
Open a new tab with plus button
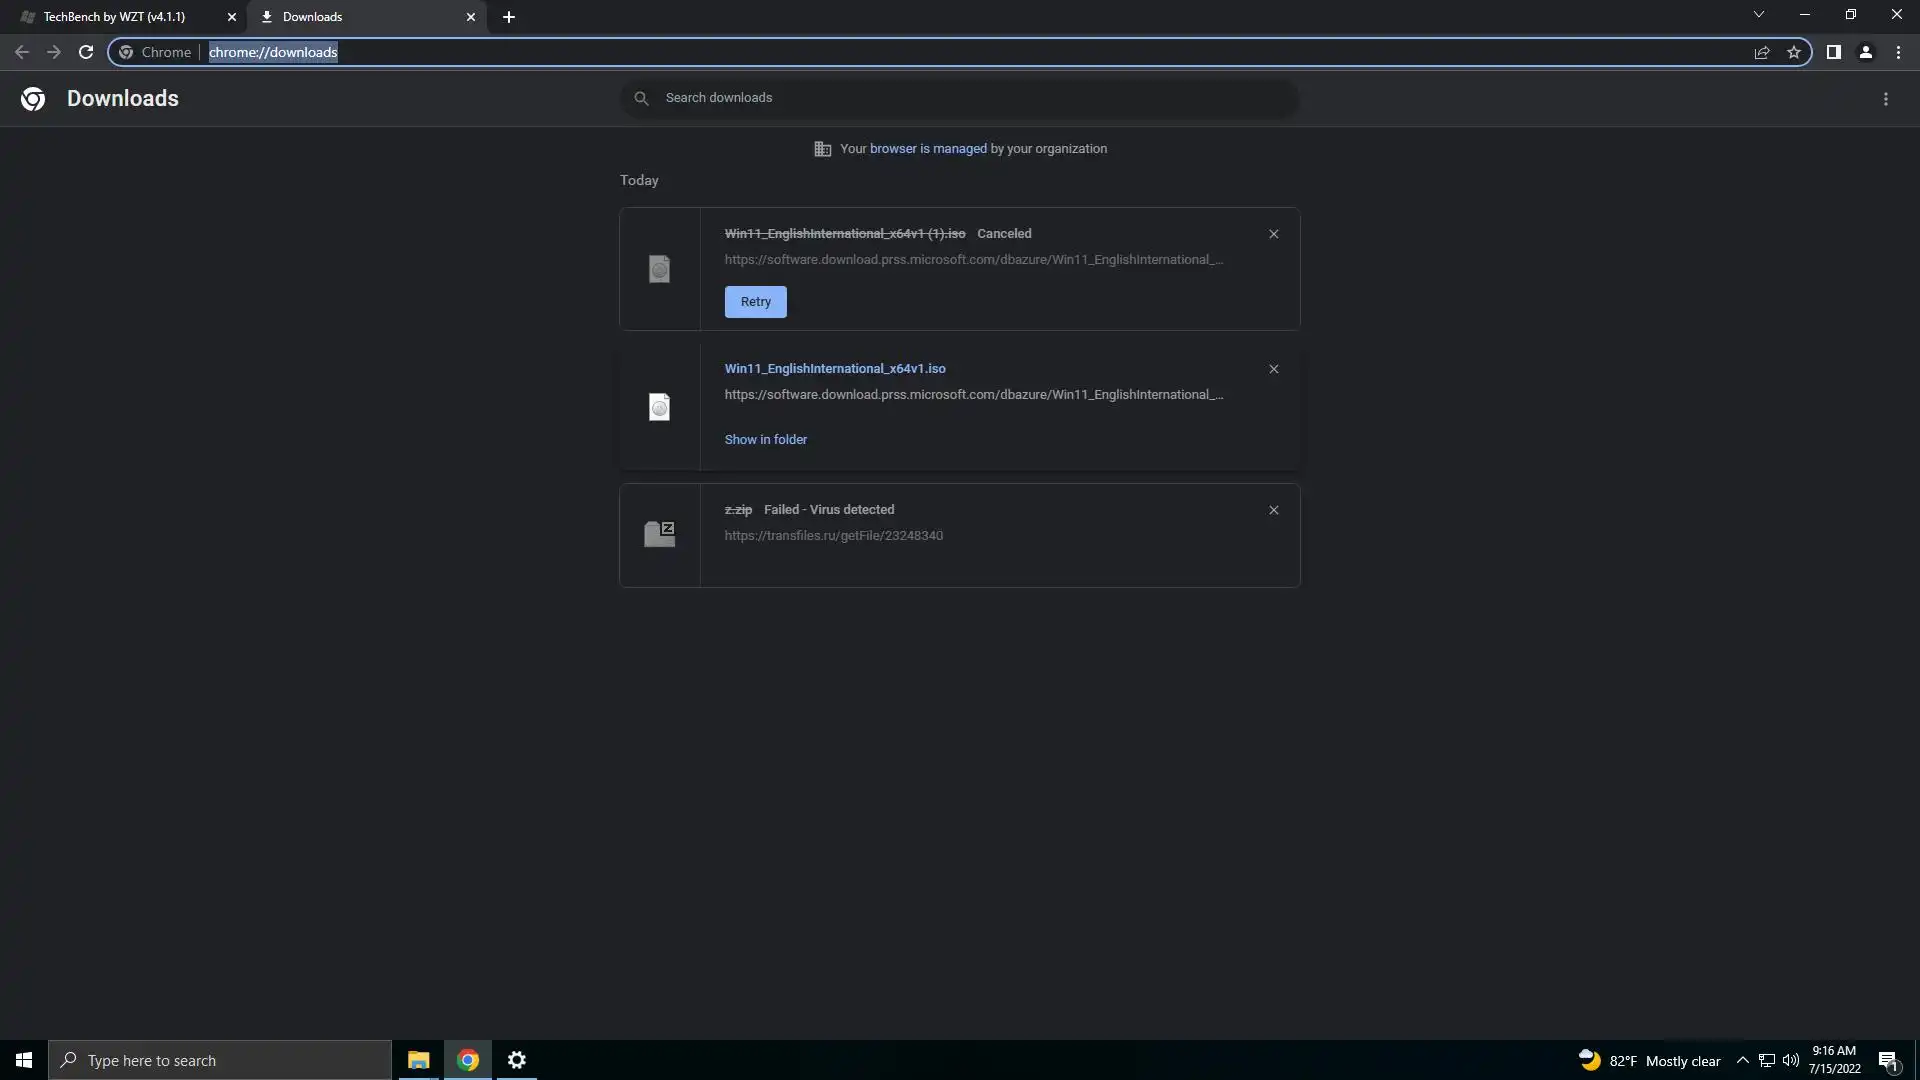(509, 17)
